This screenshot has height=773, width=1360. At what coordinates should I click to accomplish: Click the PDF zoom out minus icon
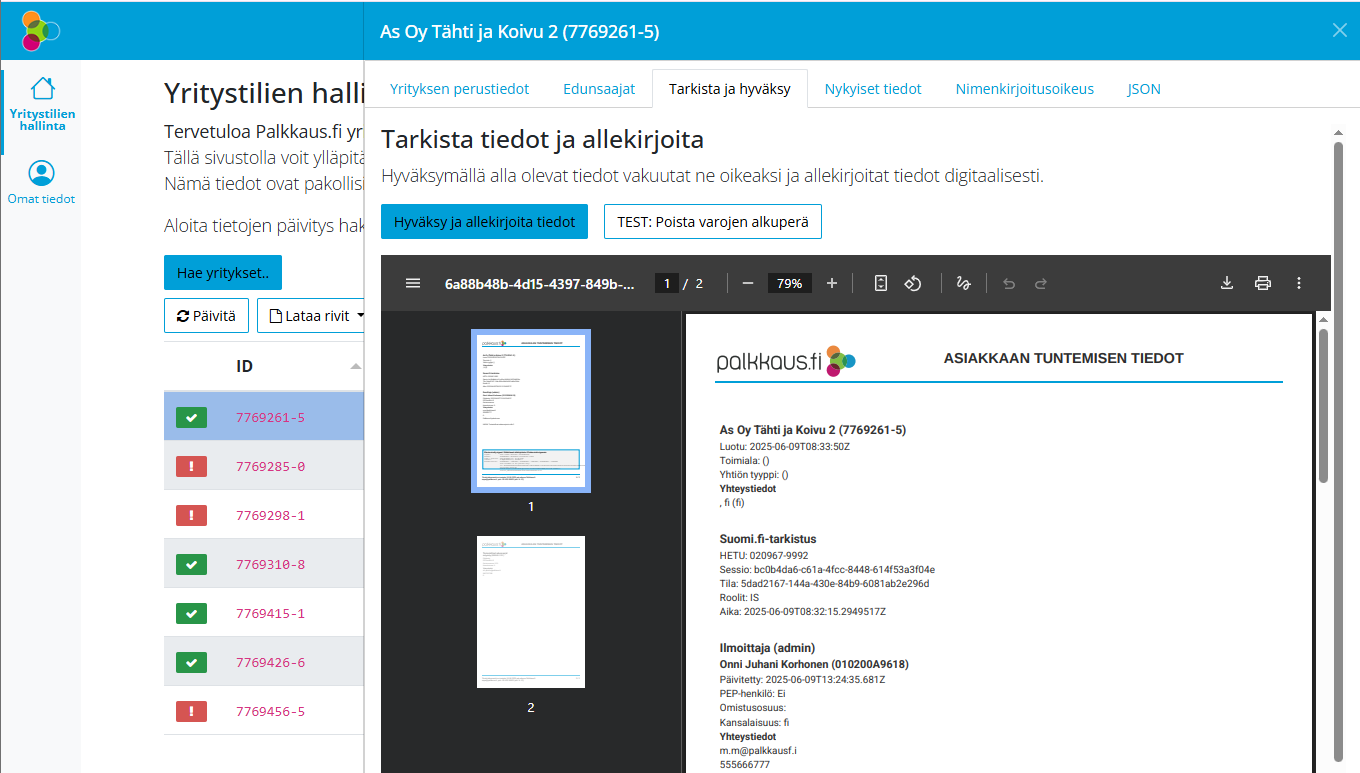pos(748,283)
